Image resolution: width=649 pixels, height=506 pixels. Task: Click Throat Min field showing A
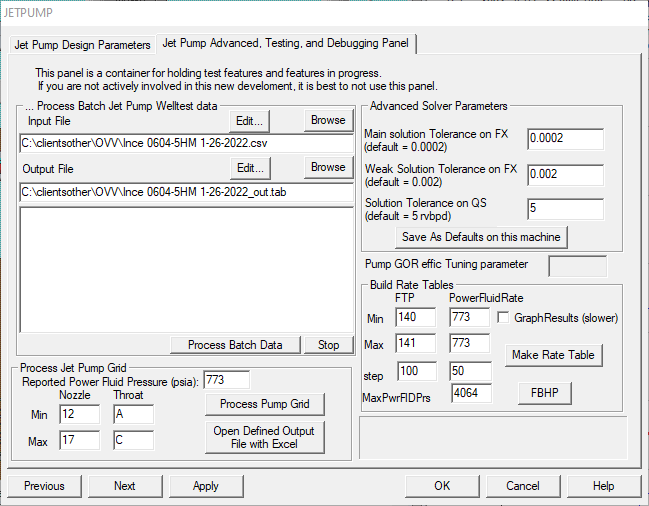[133, 414]
